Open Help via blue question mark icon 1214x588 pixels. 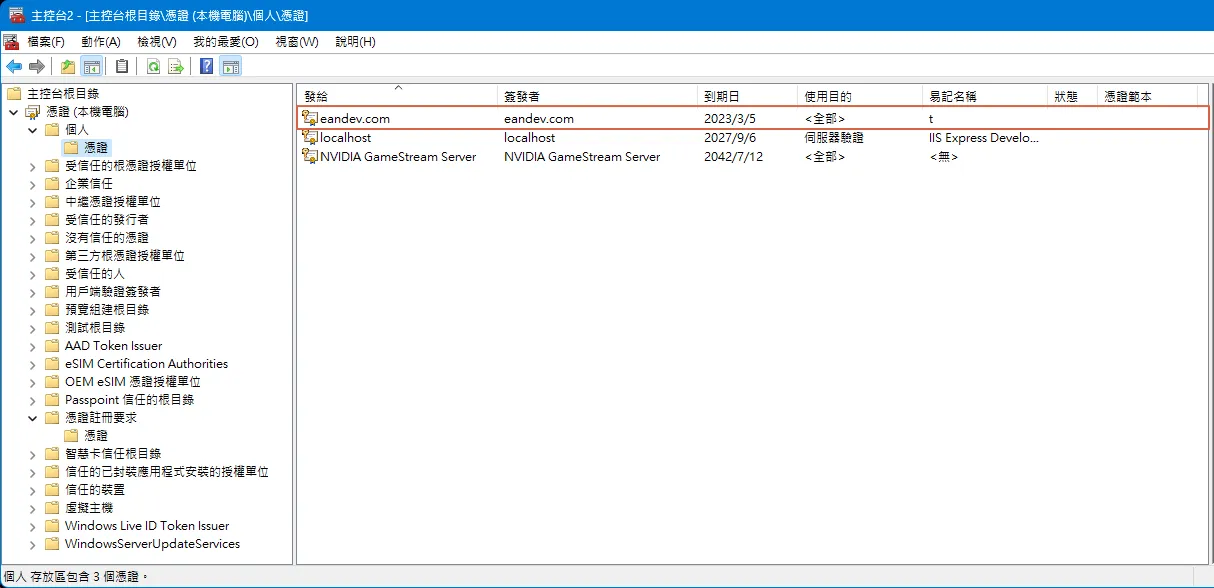206,67
